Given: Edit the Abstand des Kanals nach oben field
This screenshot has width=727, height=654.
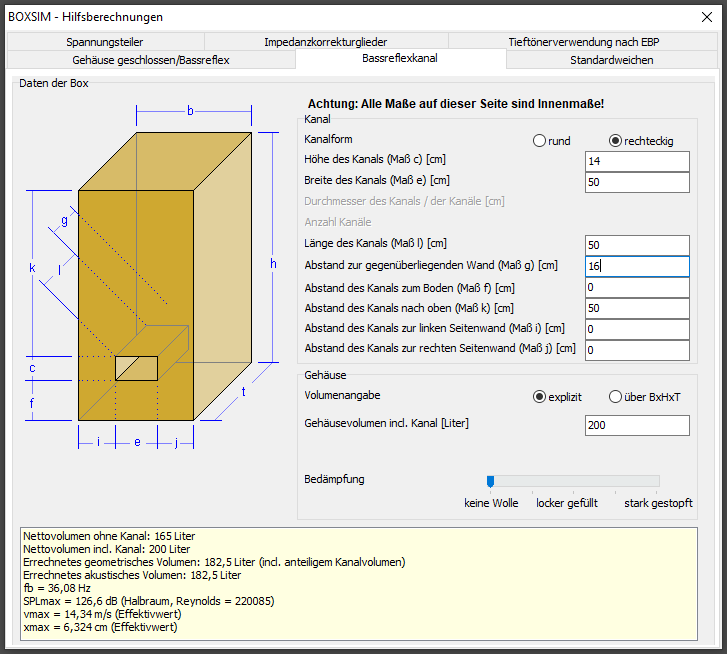Looking at the screenshot, I should 637,308.
